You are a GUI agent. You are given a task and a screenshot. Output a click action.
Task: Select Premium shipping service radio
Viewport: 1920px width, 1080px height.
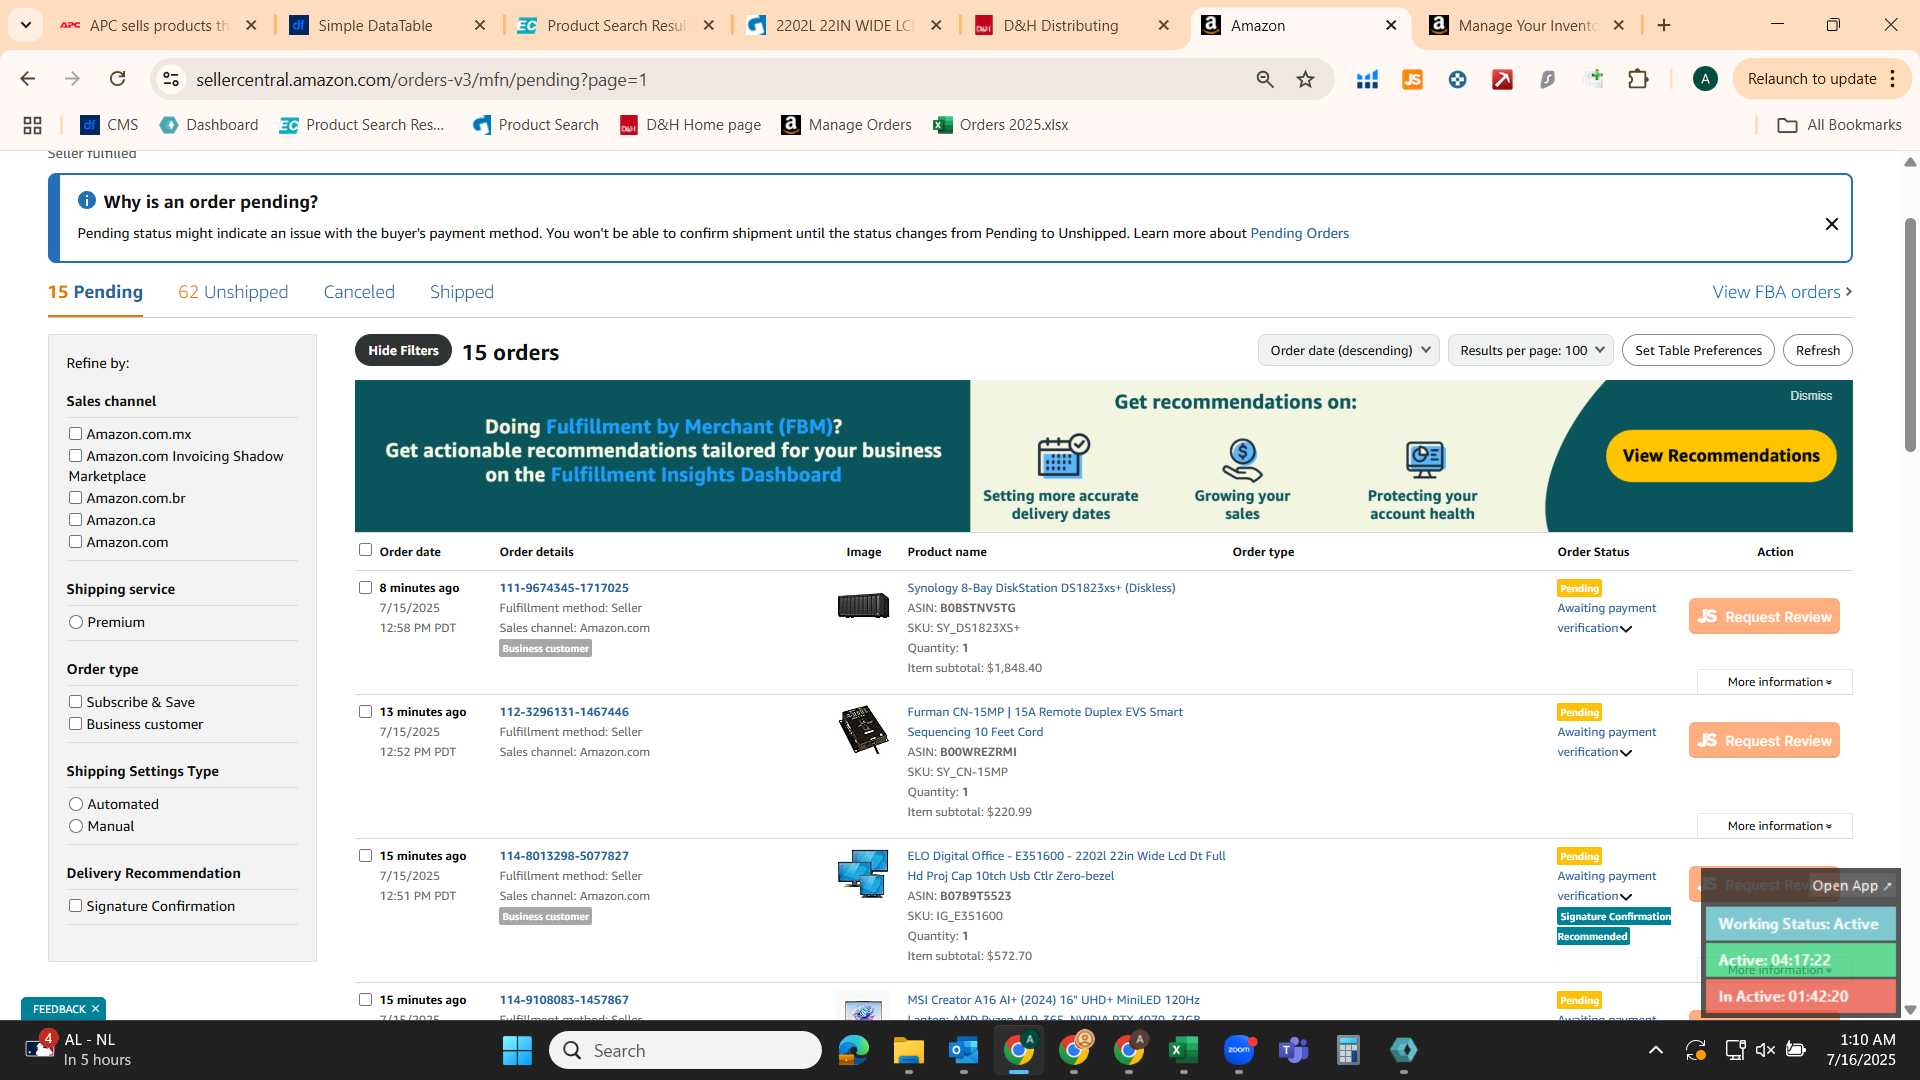76,622
